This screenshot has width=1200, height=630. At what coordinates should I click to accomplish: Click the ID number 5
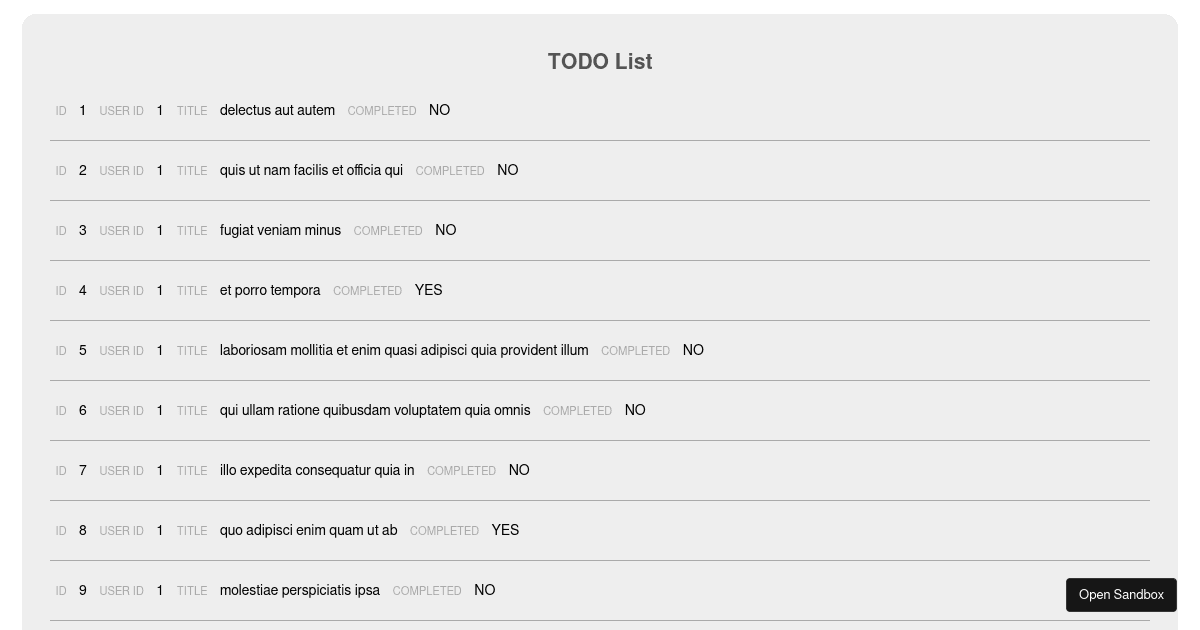tap(83, 350)
